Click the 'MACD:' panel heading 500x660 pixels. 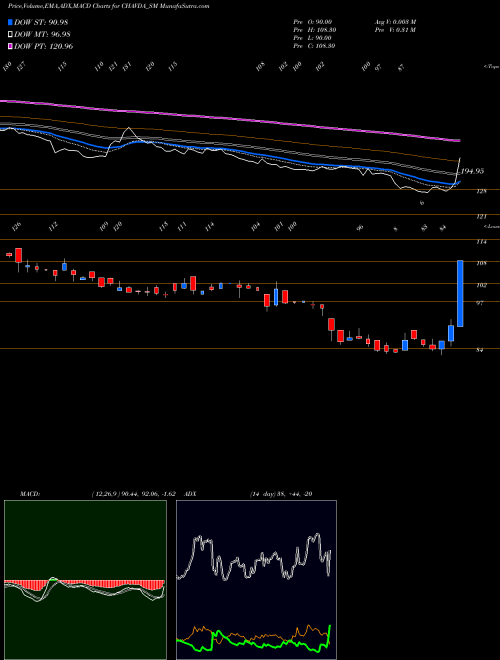pyautogui.click(x=29, y=494)
